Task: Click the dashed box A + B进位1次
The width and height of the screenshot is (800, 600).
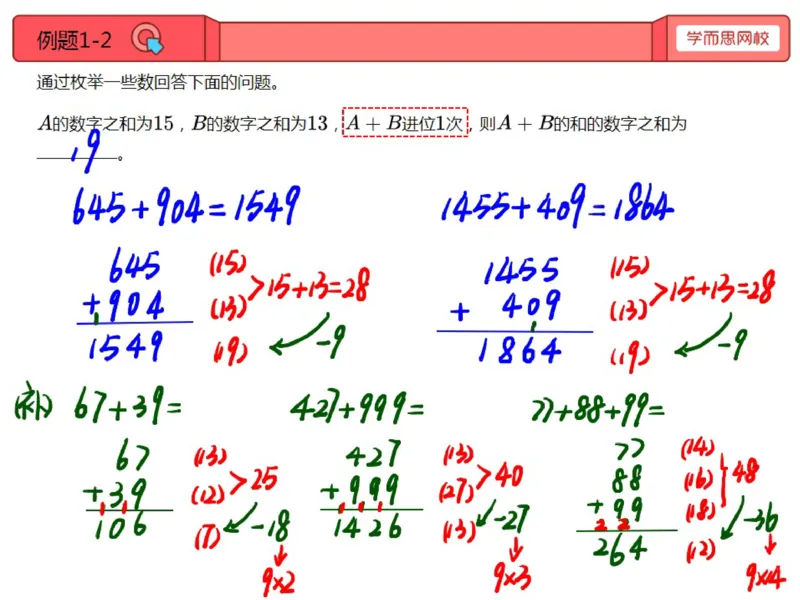Action: click(x=405, y=122)
